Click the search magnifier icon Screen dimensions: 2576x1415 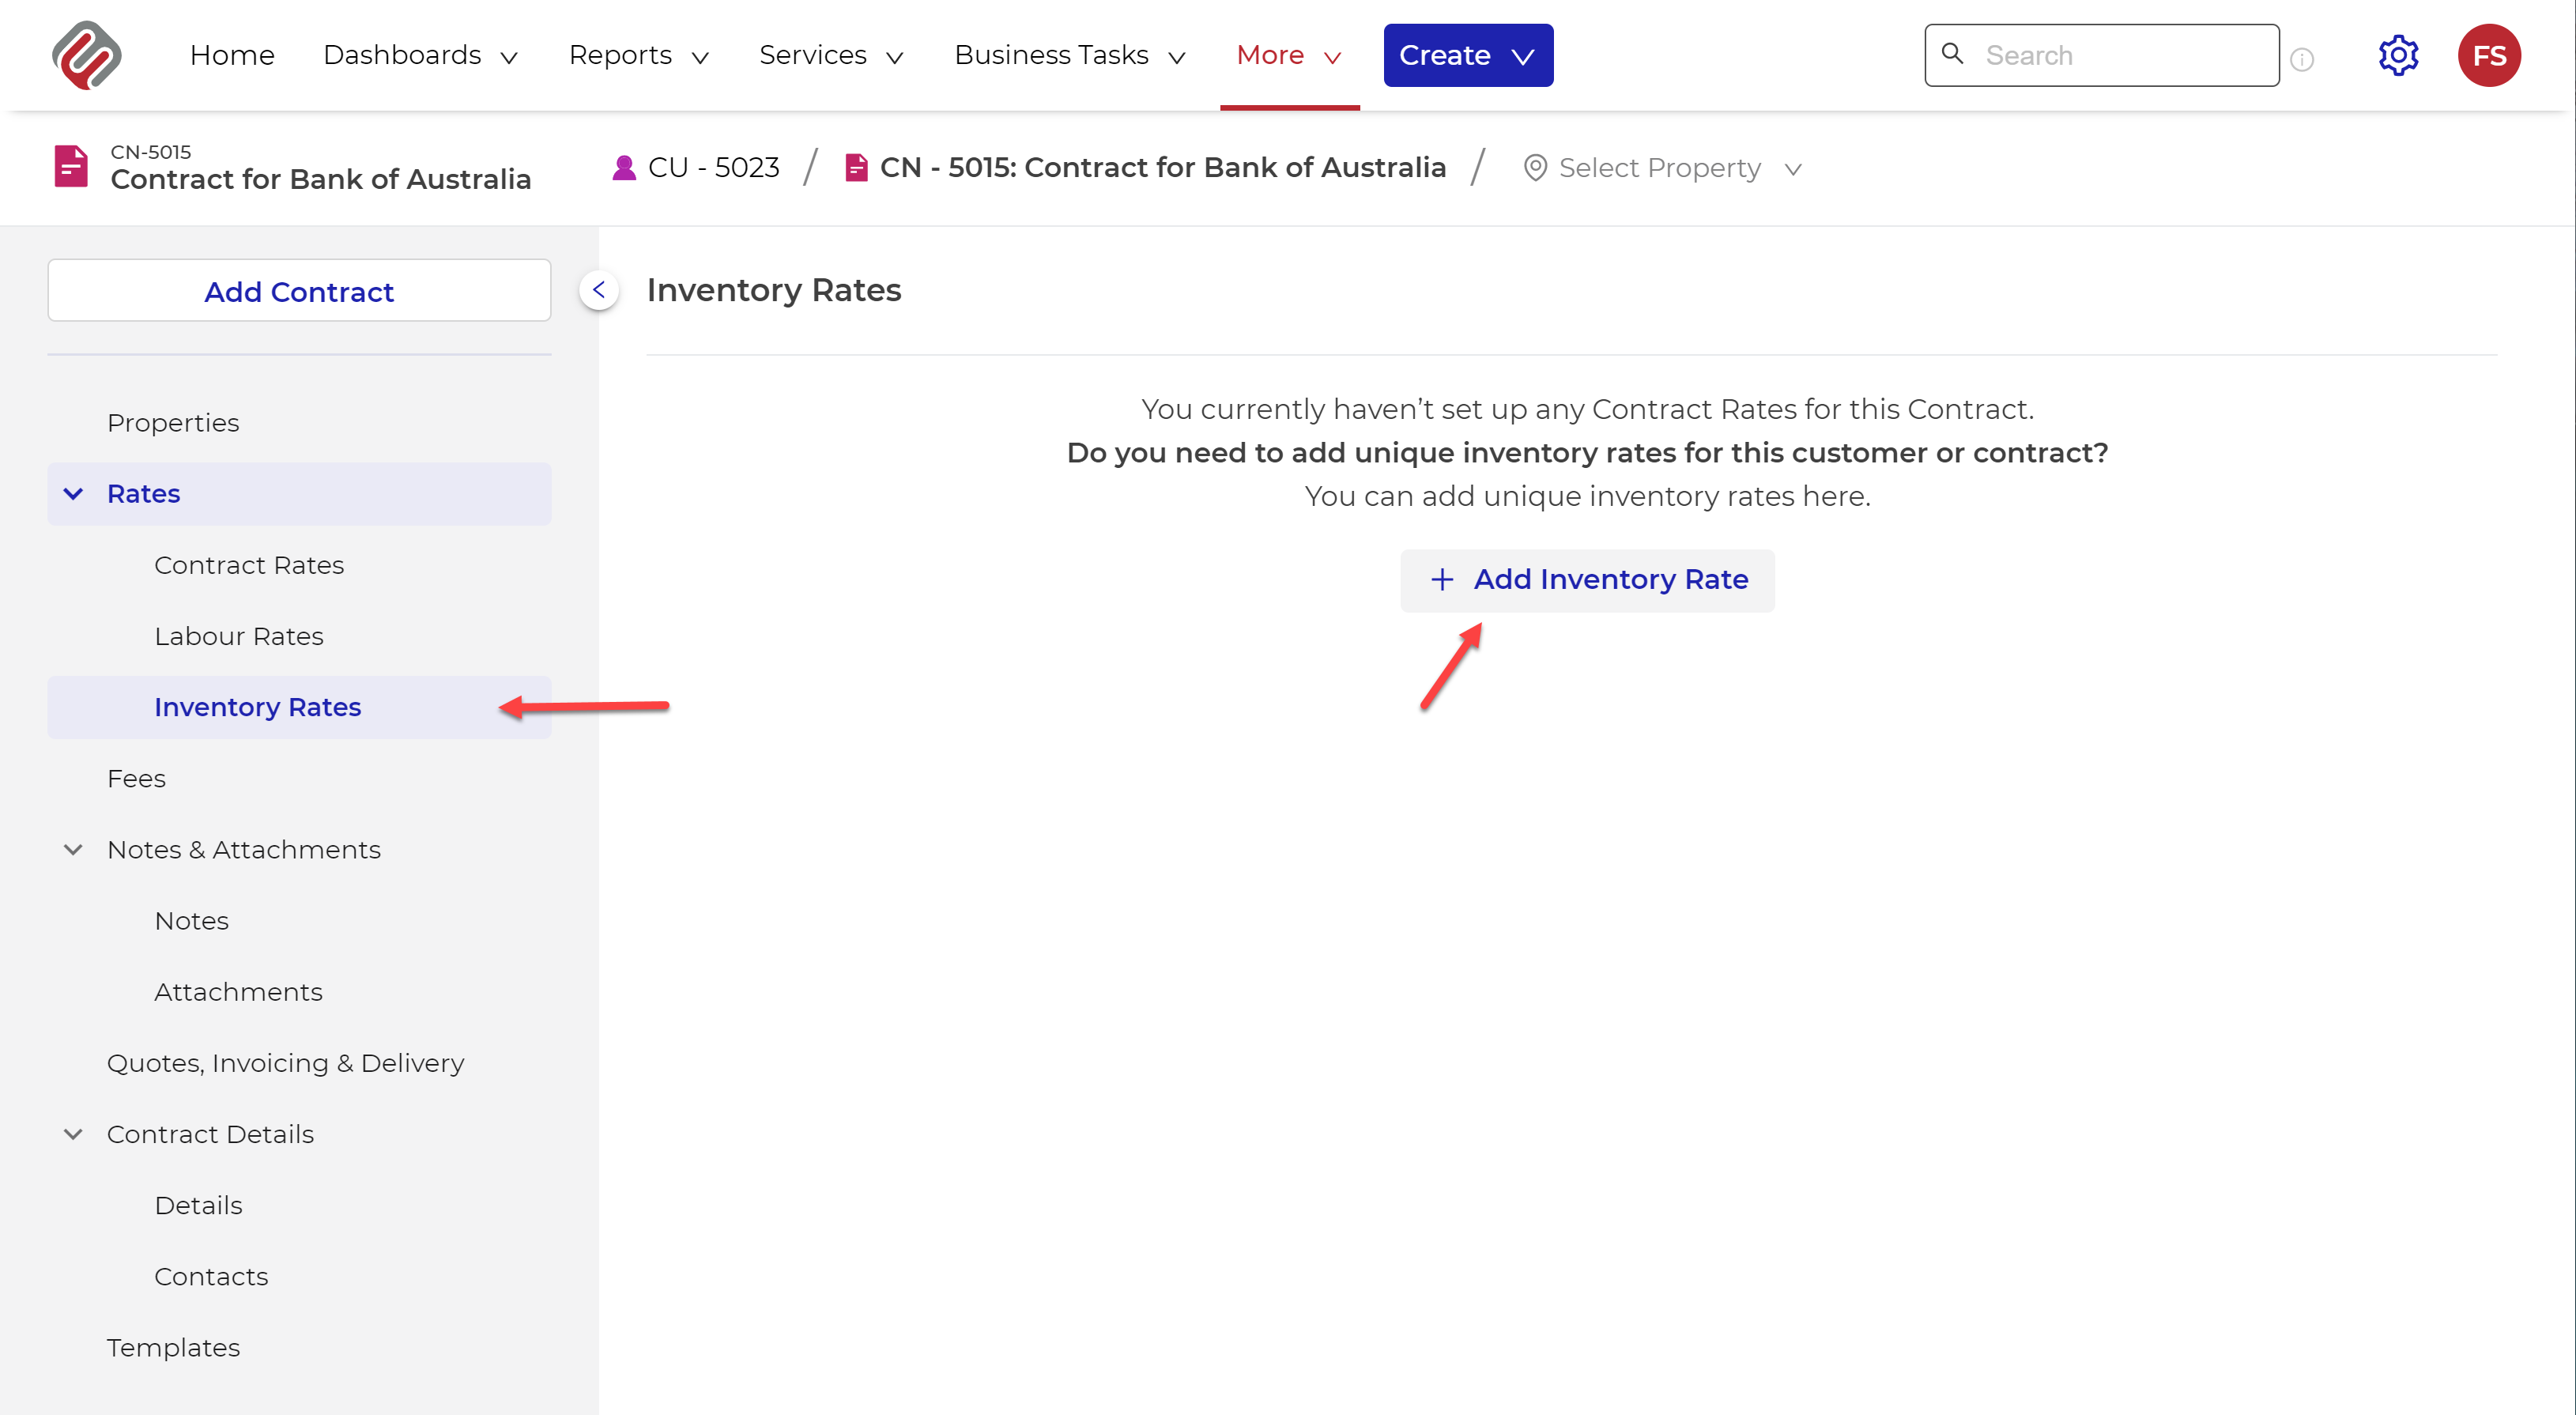coord(1951,53)
